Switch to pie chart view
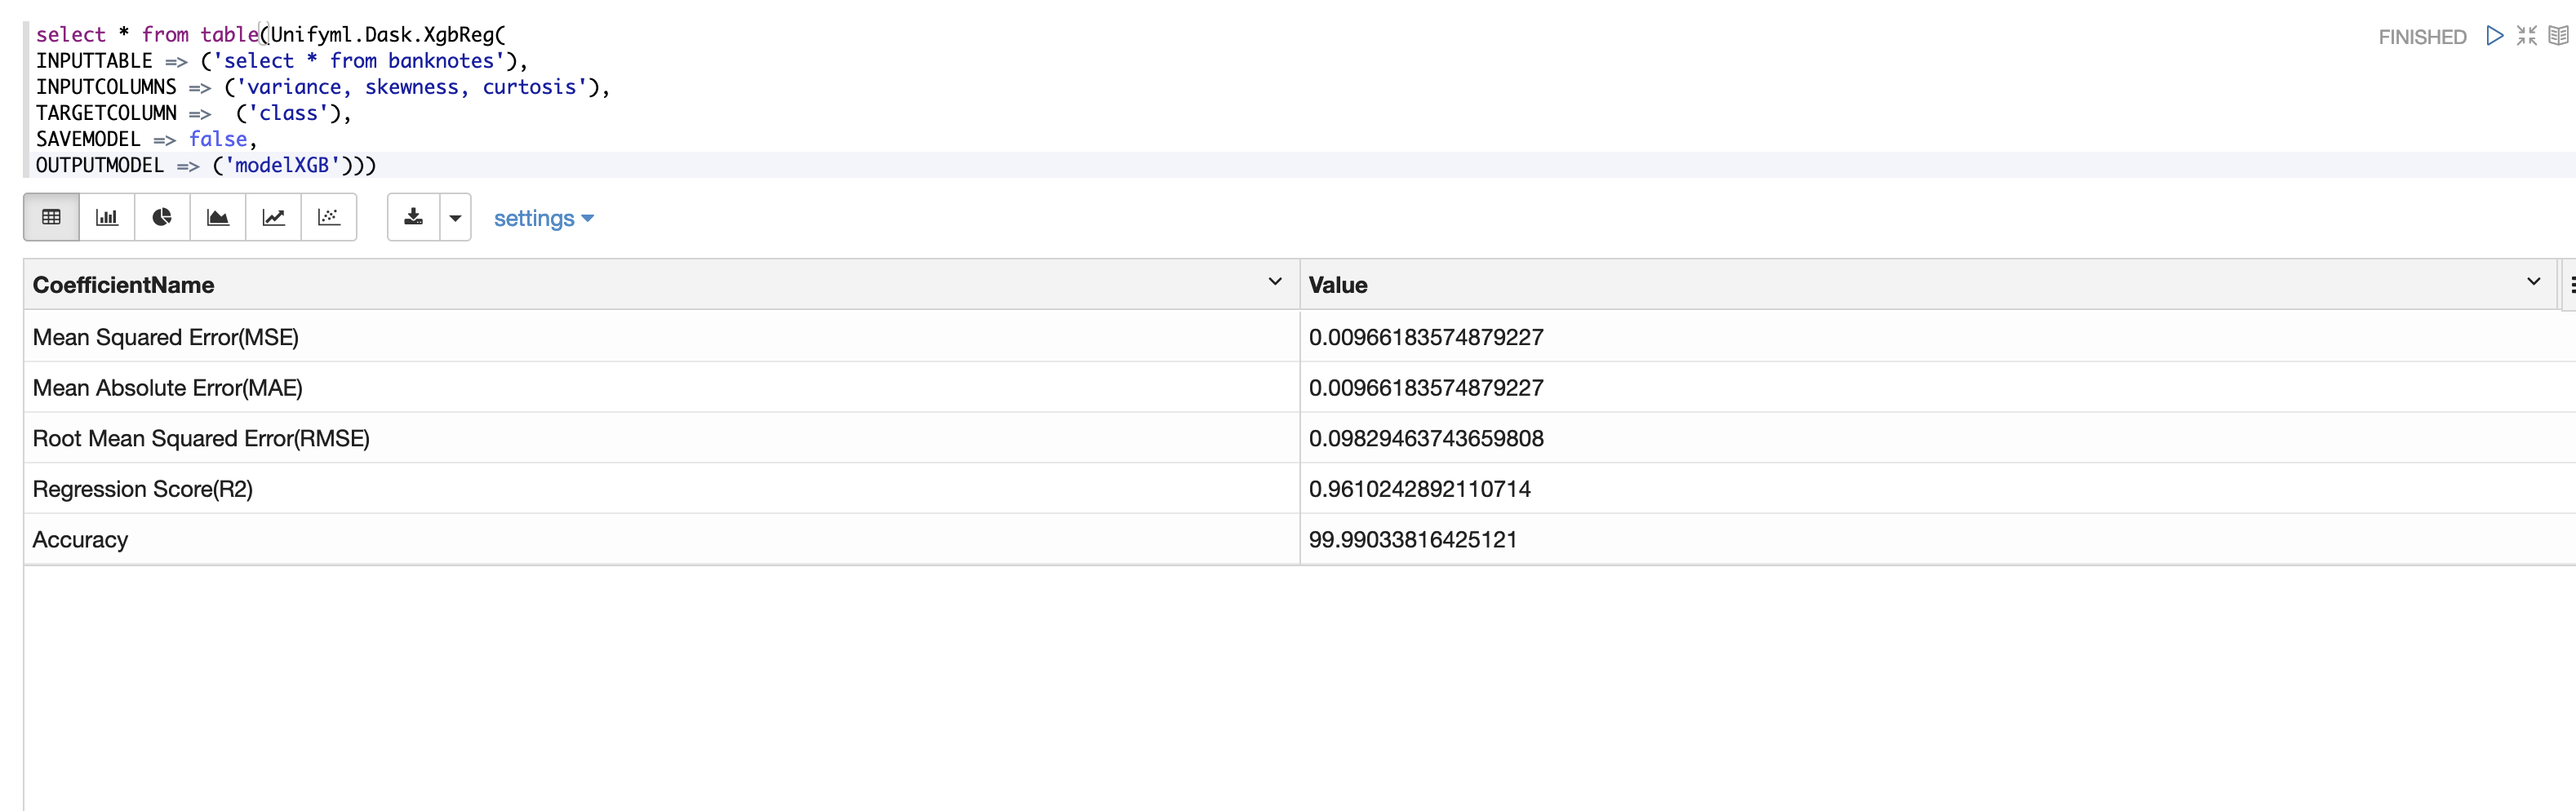The height and width of the screenshot is (811, 2576). click(x=162, y=217)
